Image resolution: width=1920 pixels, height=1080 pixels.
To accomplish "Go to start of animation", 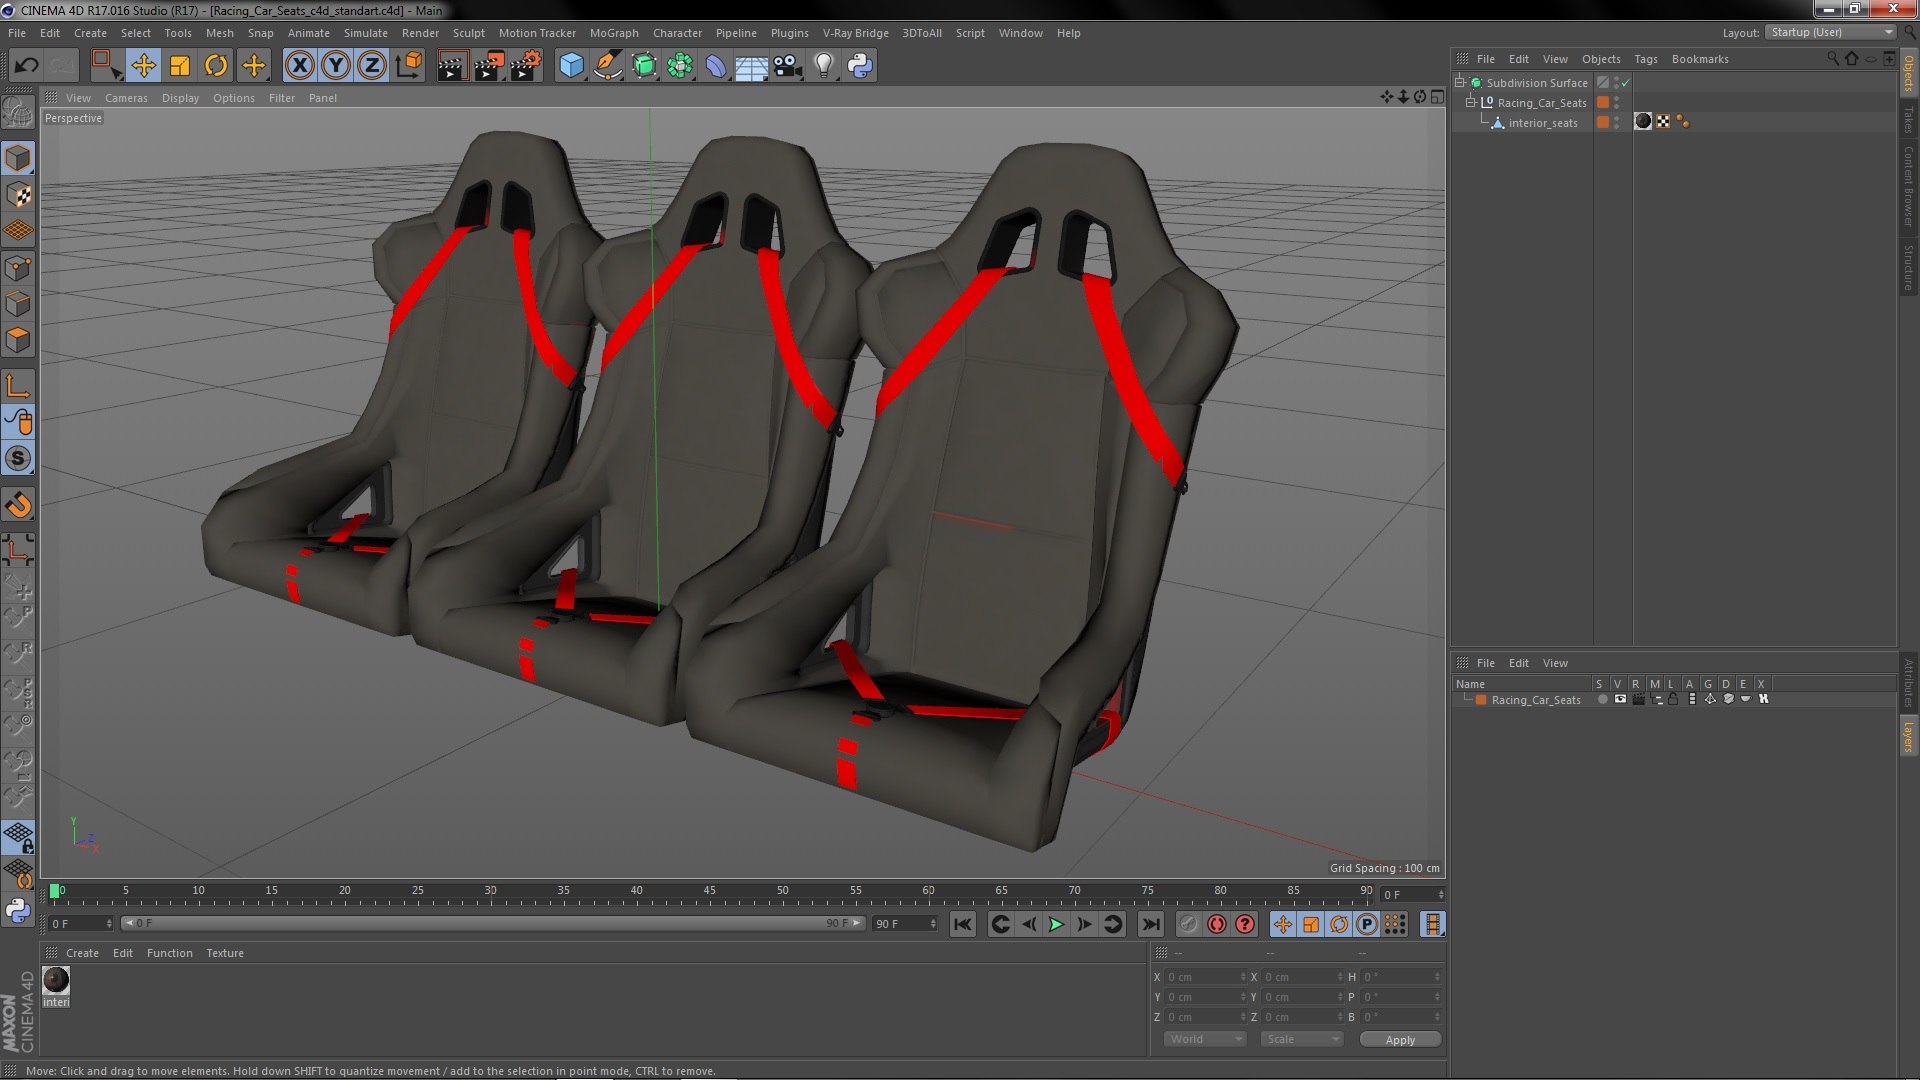I will [x=962, y=924].
